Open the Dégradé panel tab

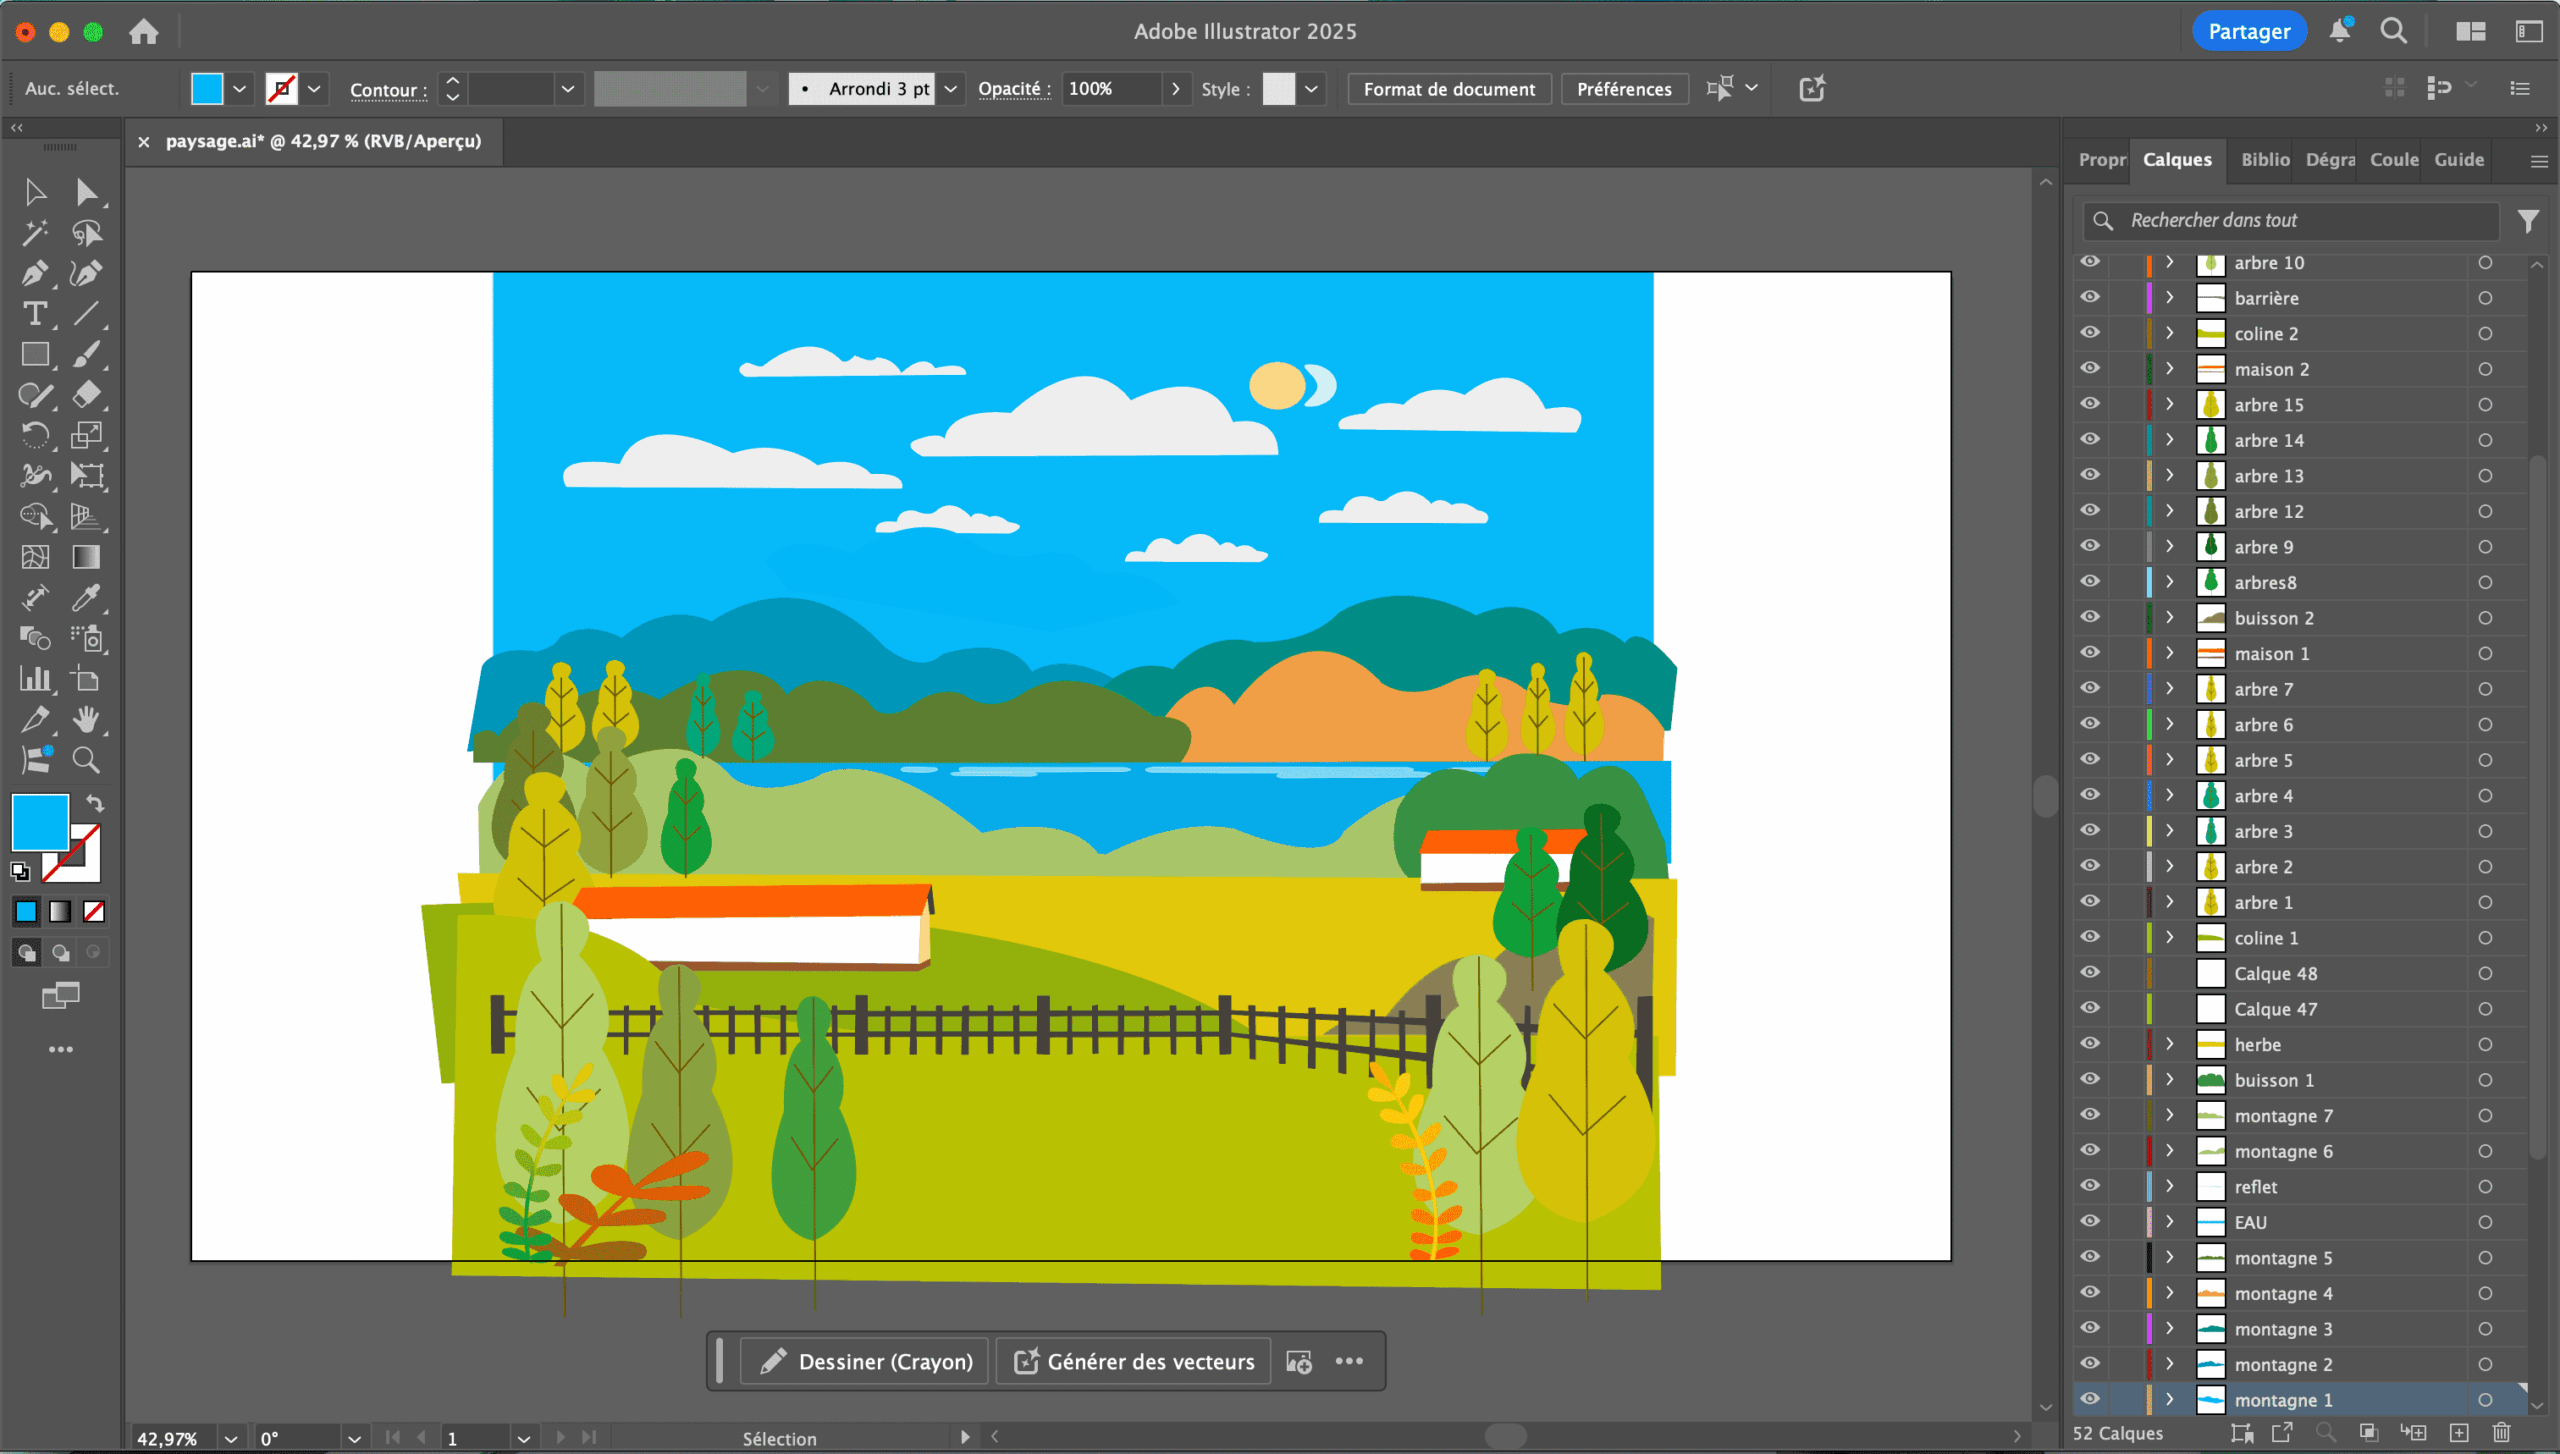tap(2329, 160)
